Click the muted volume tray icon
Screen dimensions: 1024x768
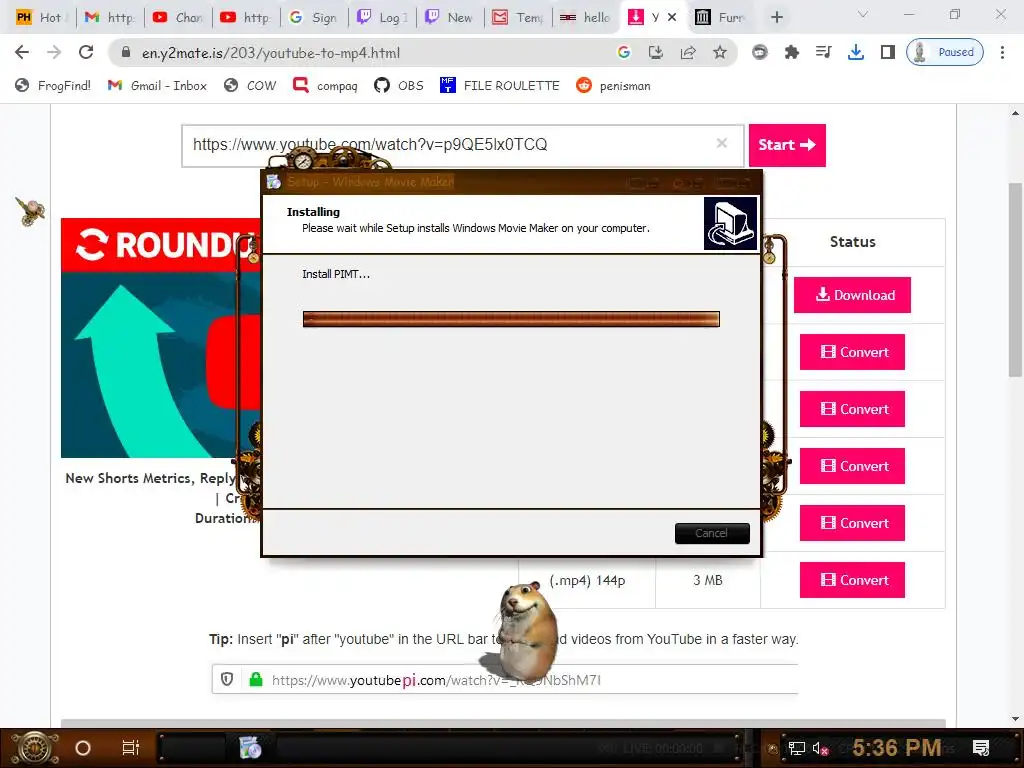(820, 748)
